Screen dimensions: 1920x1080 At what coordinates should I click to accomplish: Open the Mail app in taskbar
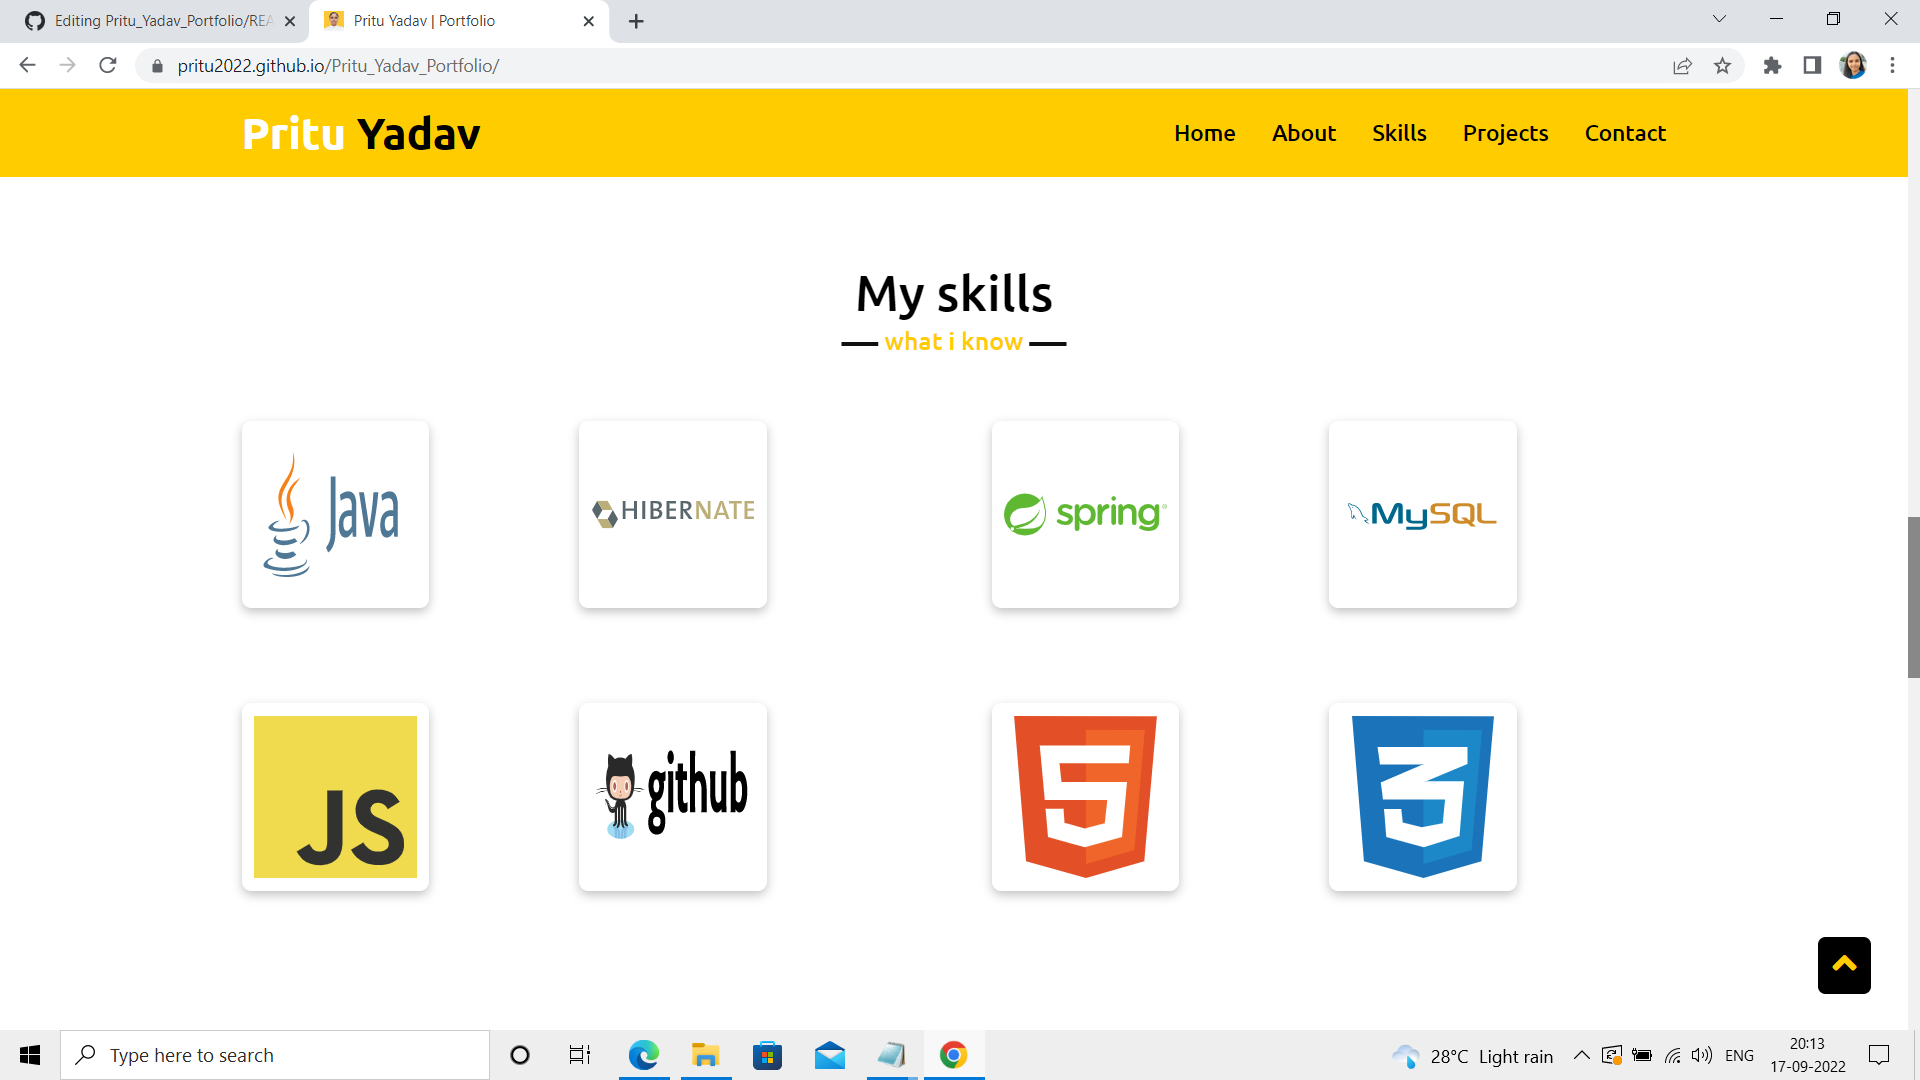point(830,1055)
